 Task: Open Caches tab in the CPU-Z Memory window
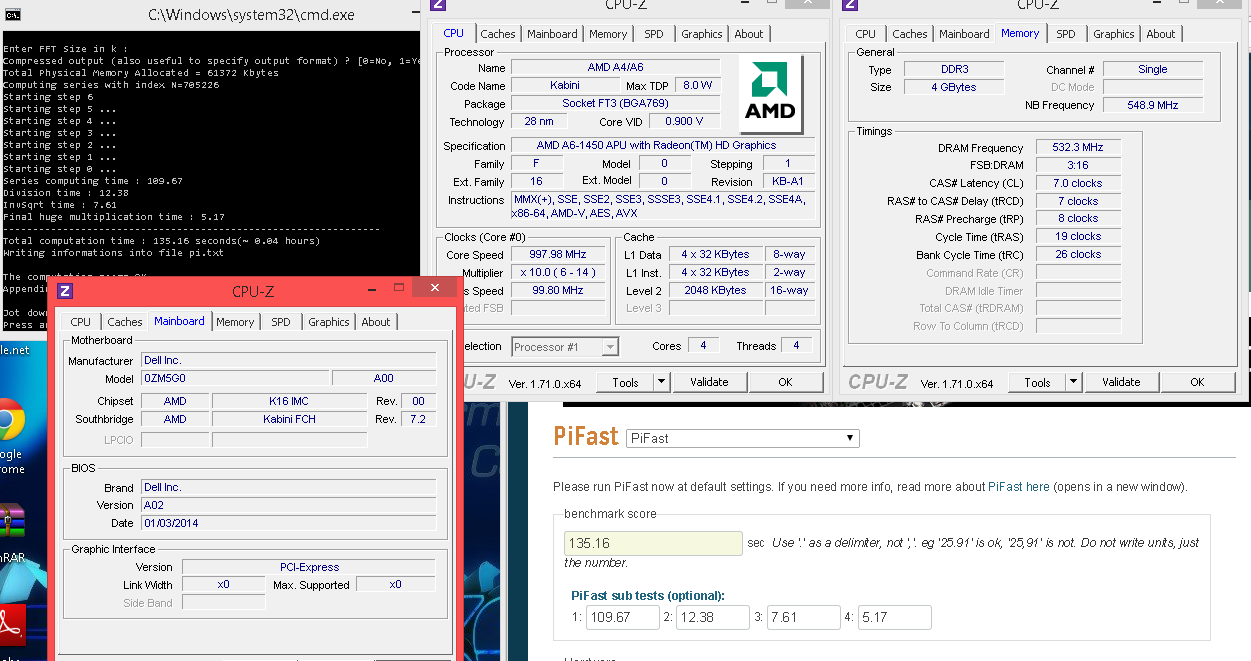click(910, 34)
